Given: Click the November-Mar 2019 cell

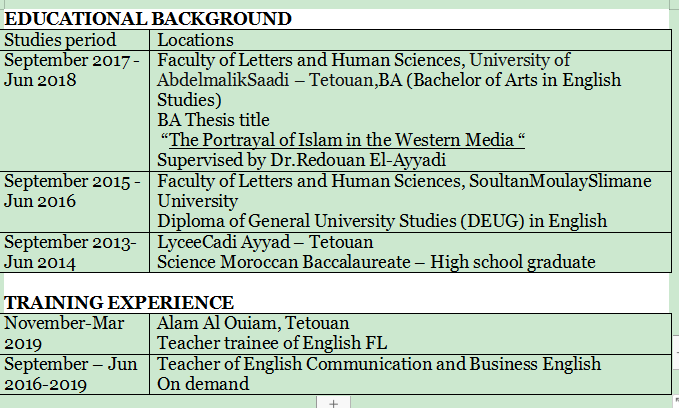Looking at the screenshot, I should [x=65, y=333].
